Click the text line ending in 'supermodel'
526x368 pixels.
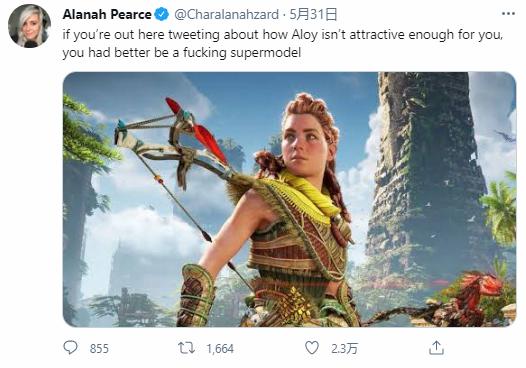coord(181,53)
